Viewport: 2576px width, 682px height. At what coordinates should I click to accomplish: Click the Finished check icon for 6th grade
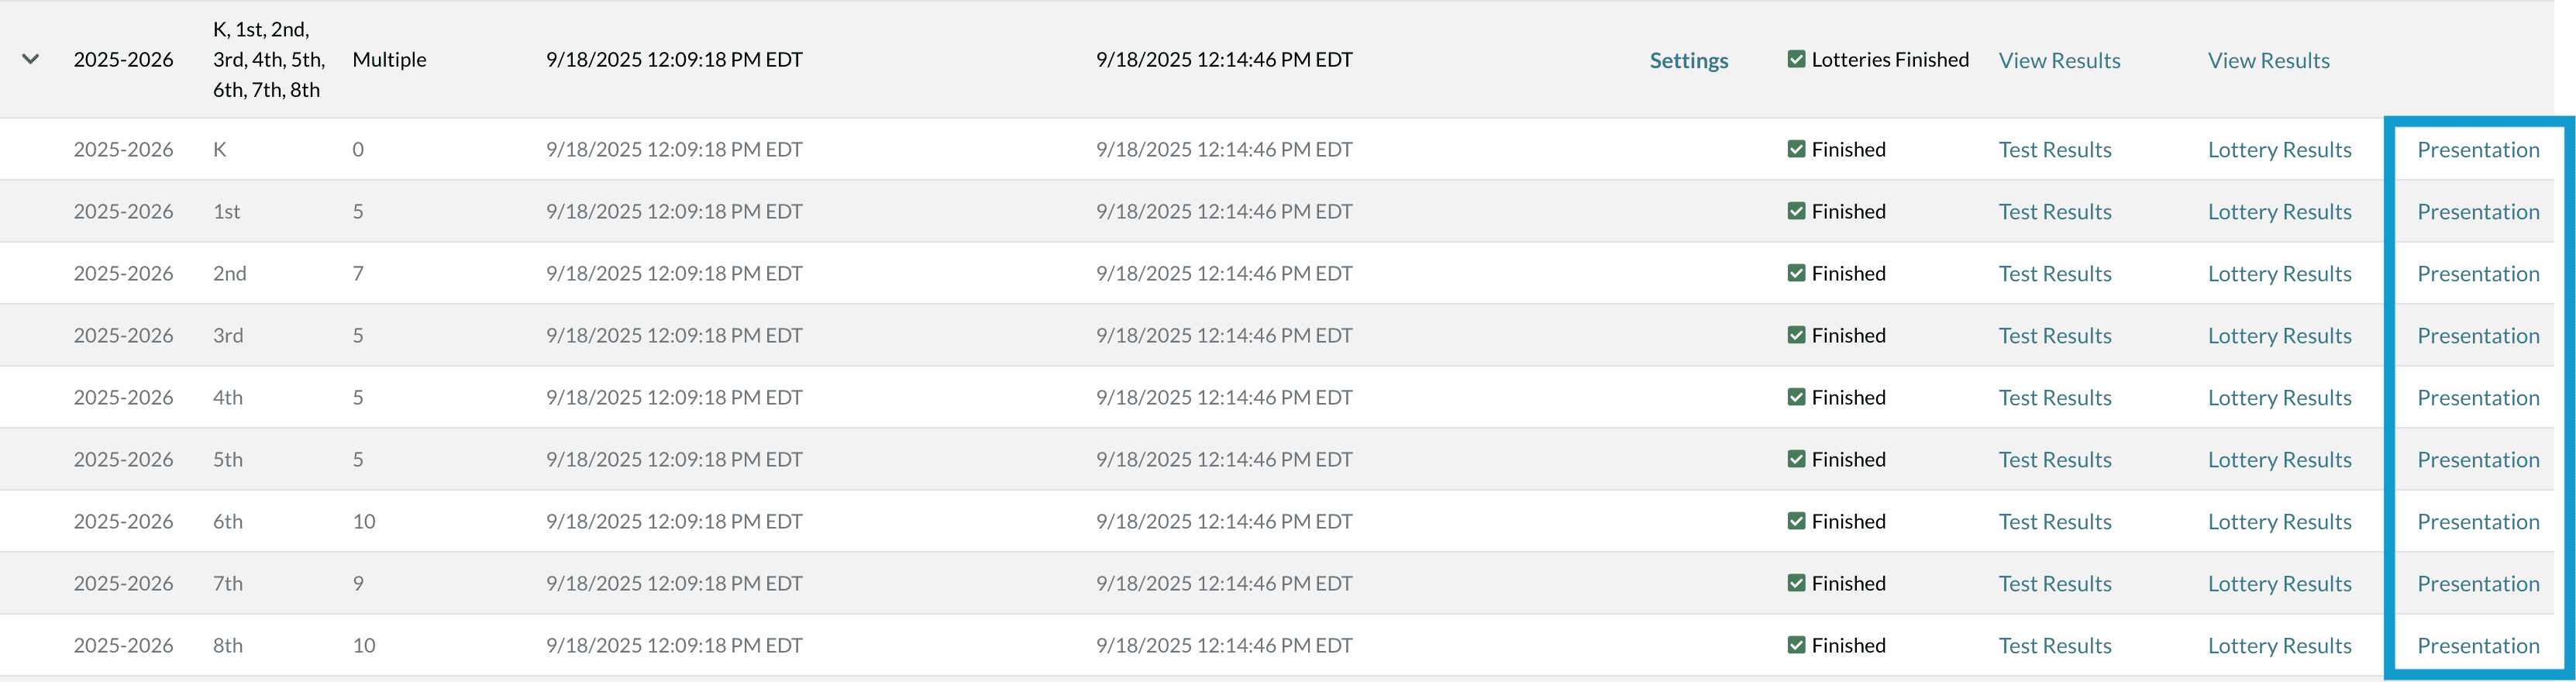pos(1796,521)
